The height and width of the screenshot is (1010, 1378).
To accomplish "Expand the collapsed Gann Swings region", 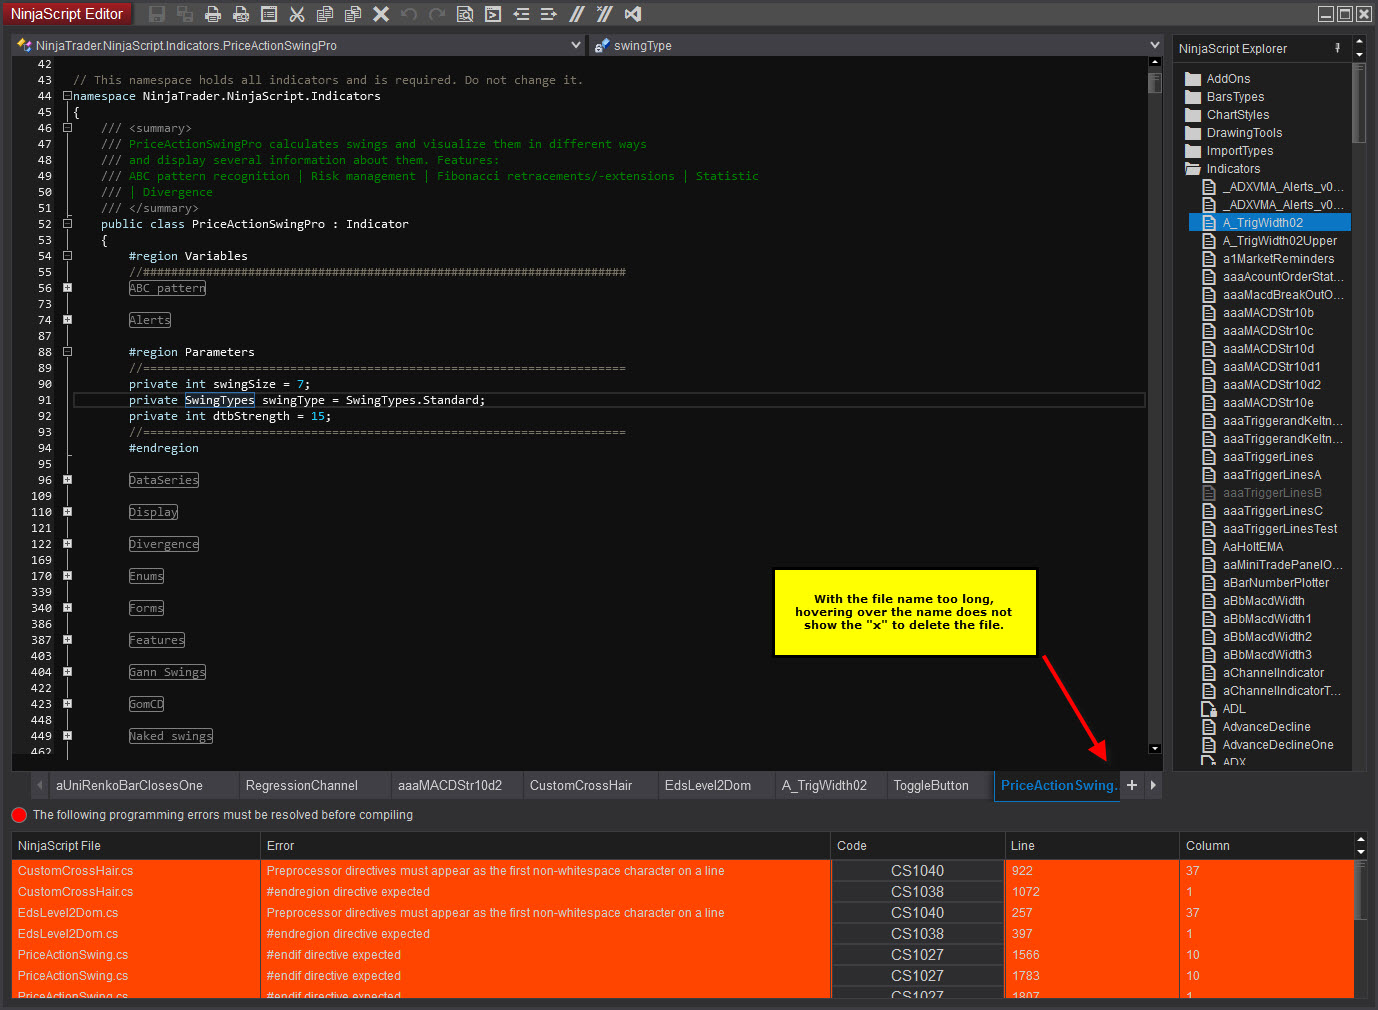I will pyautogui.click(x=68, y=672).
